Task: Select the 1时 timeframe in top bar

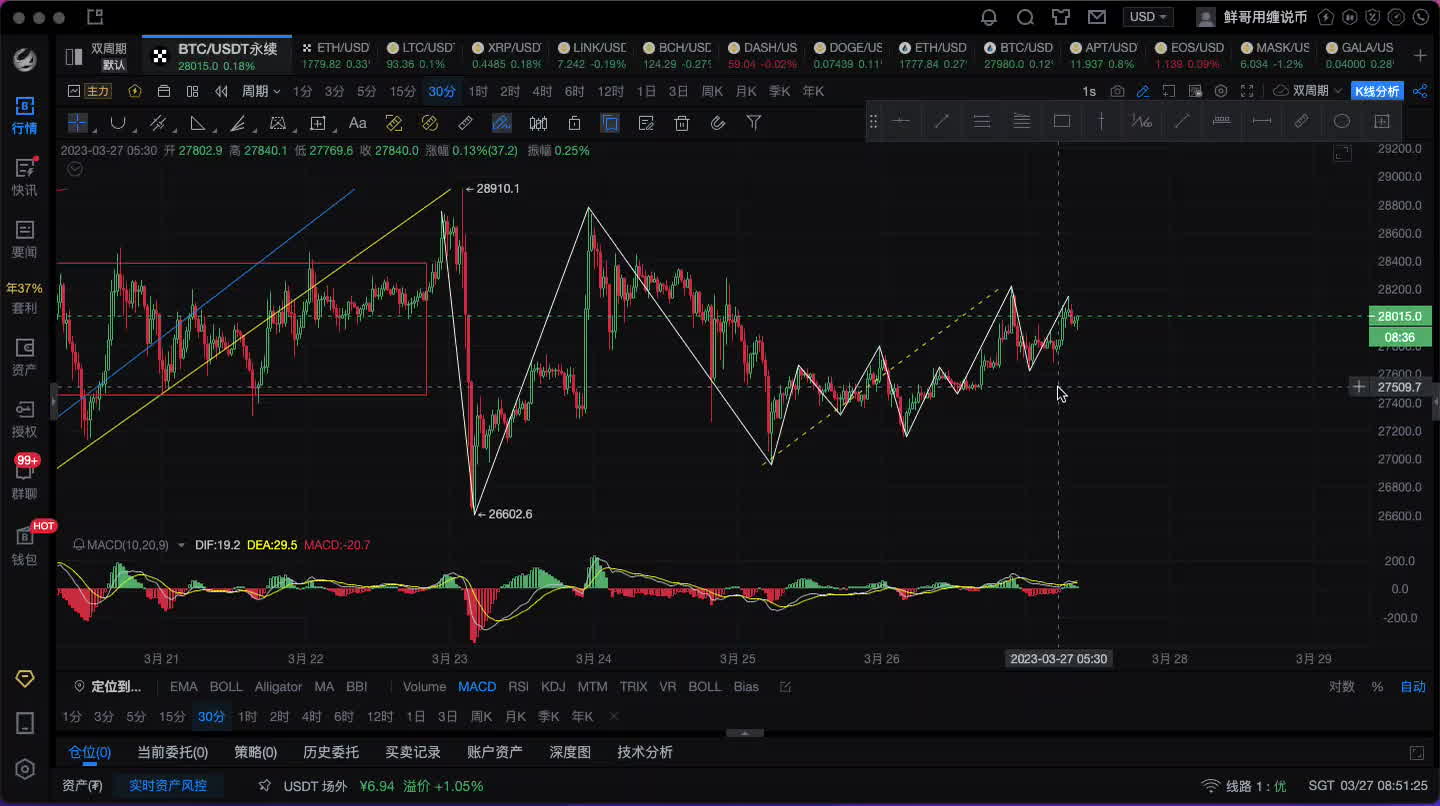Action: pos(478,91)
